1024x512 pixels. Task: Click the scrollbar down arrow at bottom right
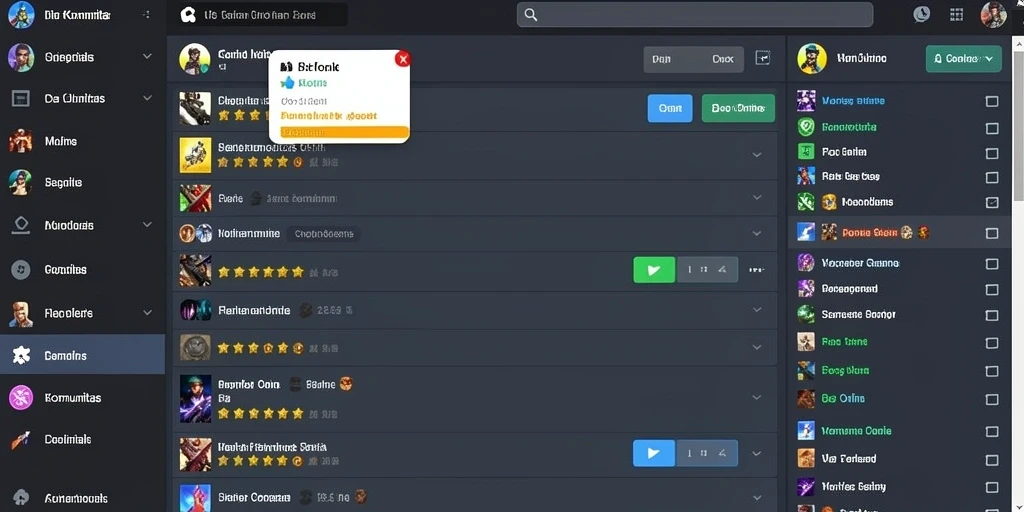coord(1018,506)
